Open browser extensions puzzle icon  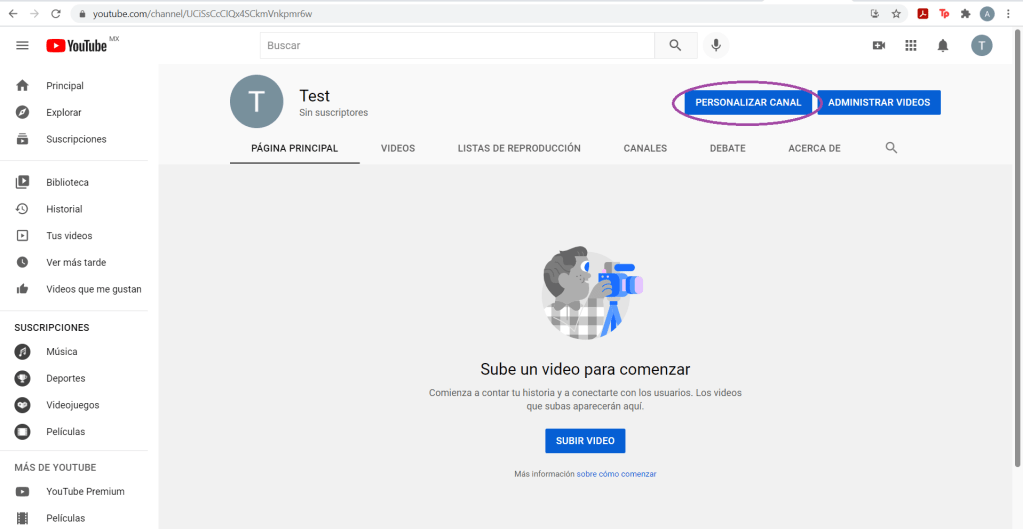click(x=966, y=14)
